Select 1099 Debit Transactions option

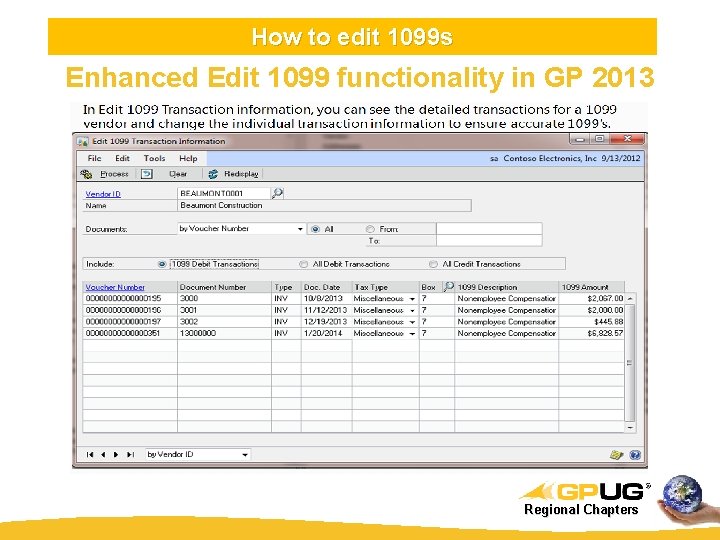[162, 264]
